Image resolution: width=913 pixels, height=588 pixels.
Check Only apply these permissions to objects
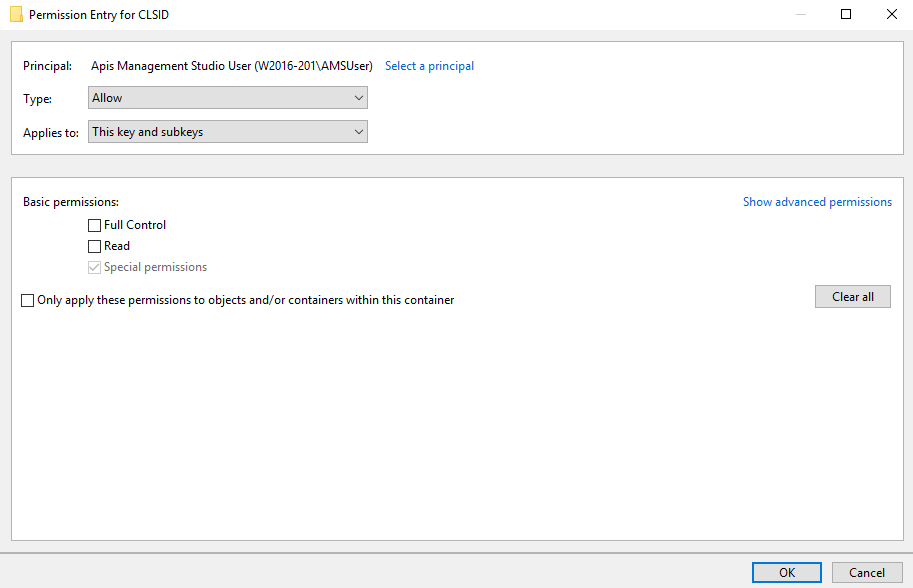click(28, 300)
